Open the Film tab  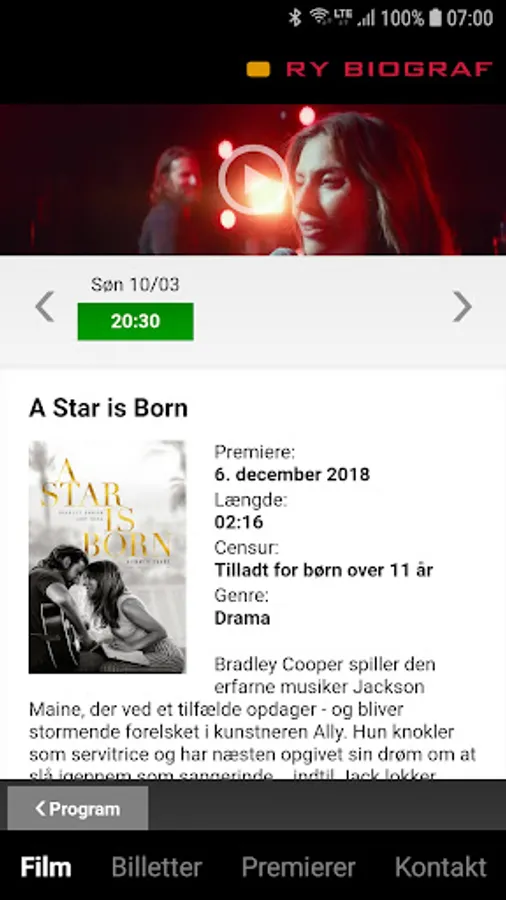click(46, 867)
